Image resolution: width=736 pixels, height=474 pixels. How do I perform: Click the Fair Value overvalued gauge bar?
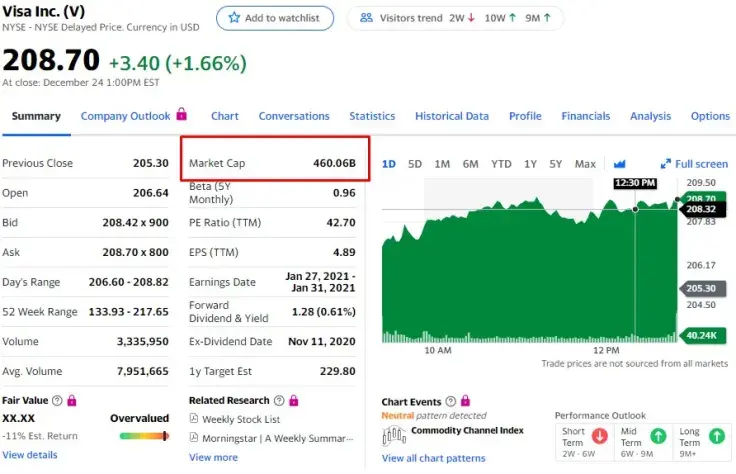pyautogui.click(x=144, y=436)
